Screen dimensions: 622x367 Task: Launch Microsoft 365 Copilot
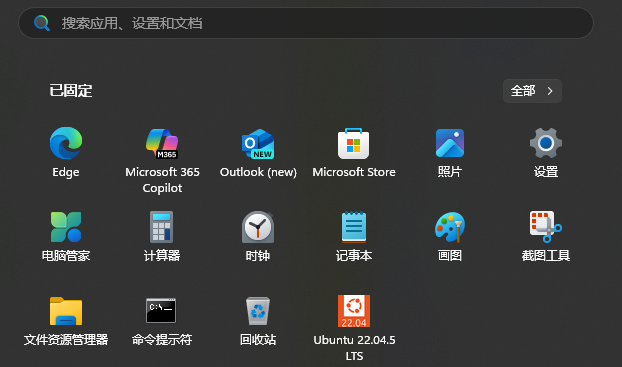162,144
